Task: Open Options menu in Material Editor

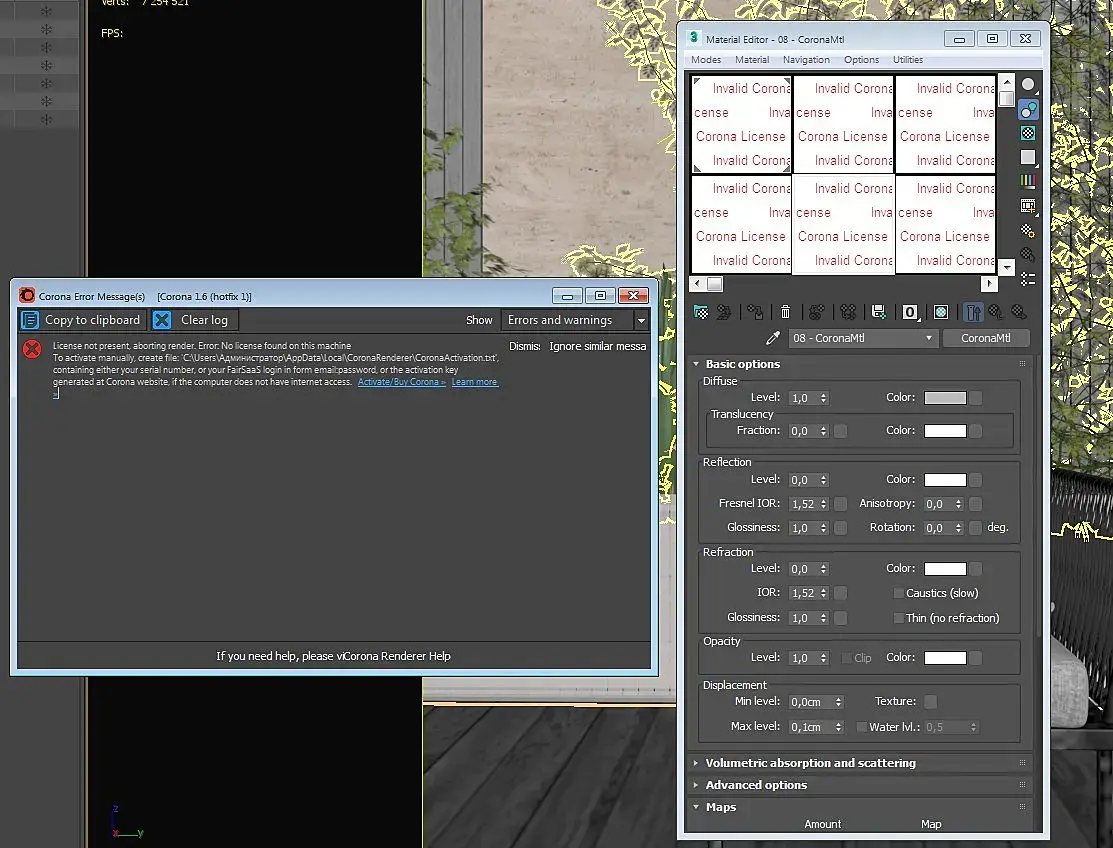Action: click(861, 60)
